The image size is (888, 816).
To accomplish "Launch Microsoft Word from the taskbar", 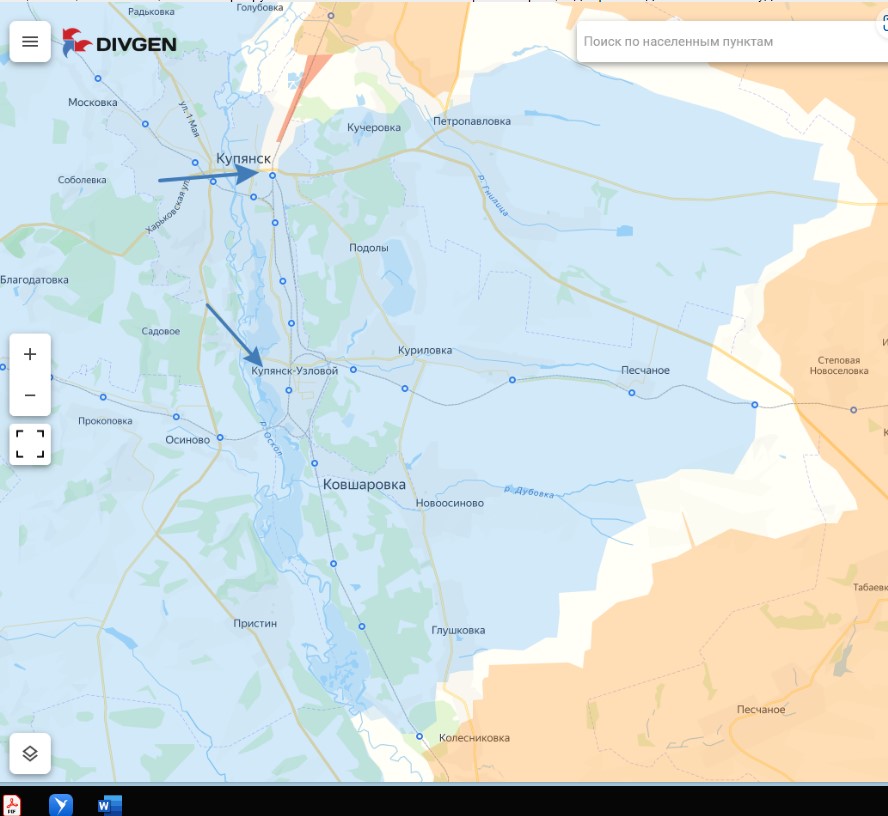I will [x=109, y=805].
